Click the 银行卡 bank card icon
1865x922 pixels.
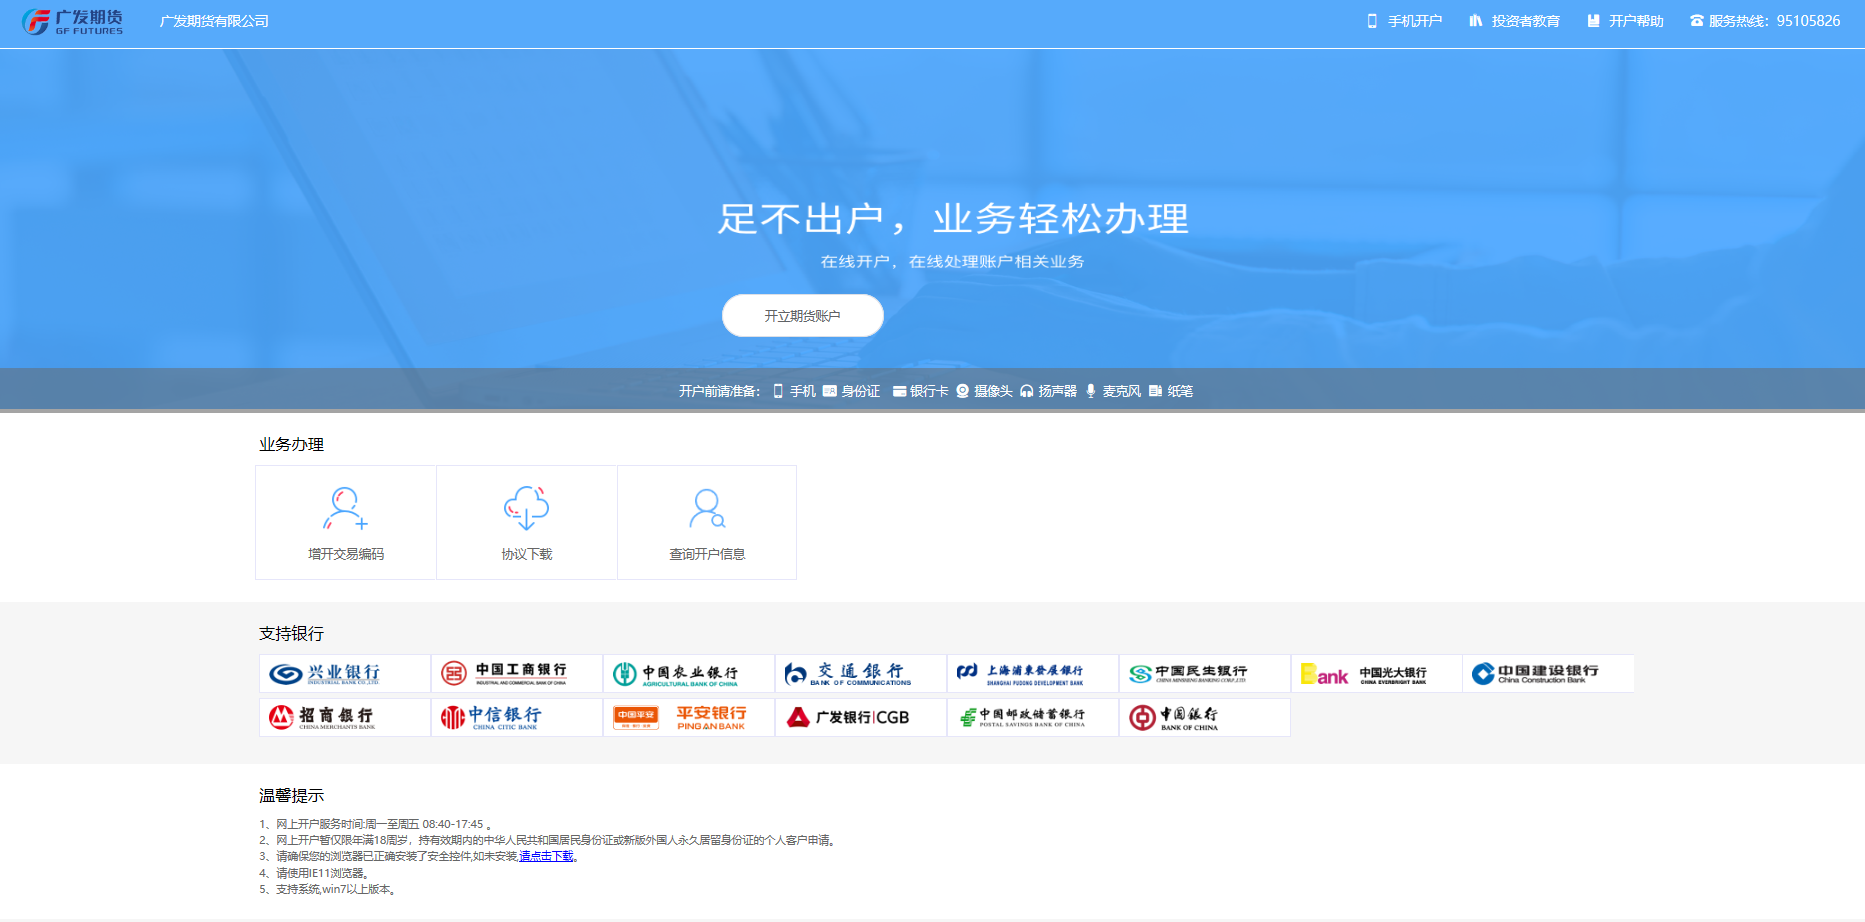coord(900,390)
